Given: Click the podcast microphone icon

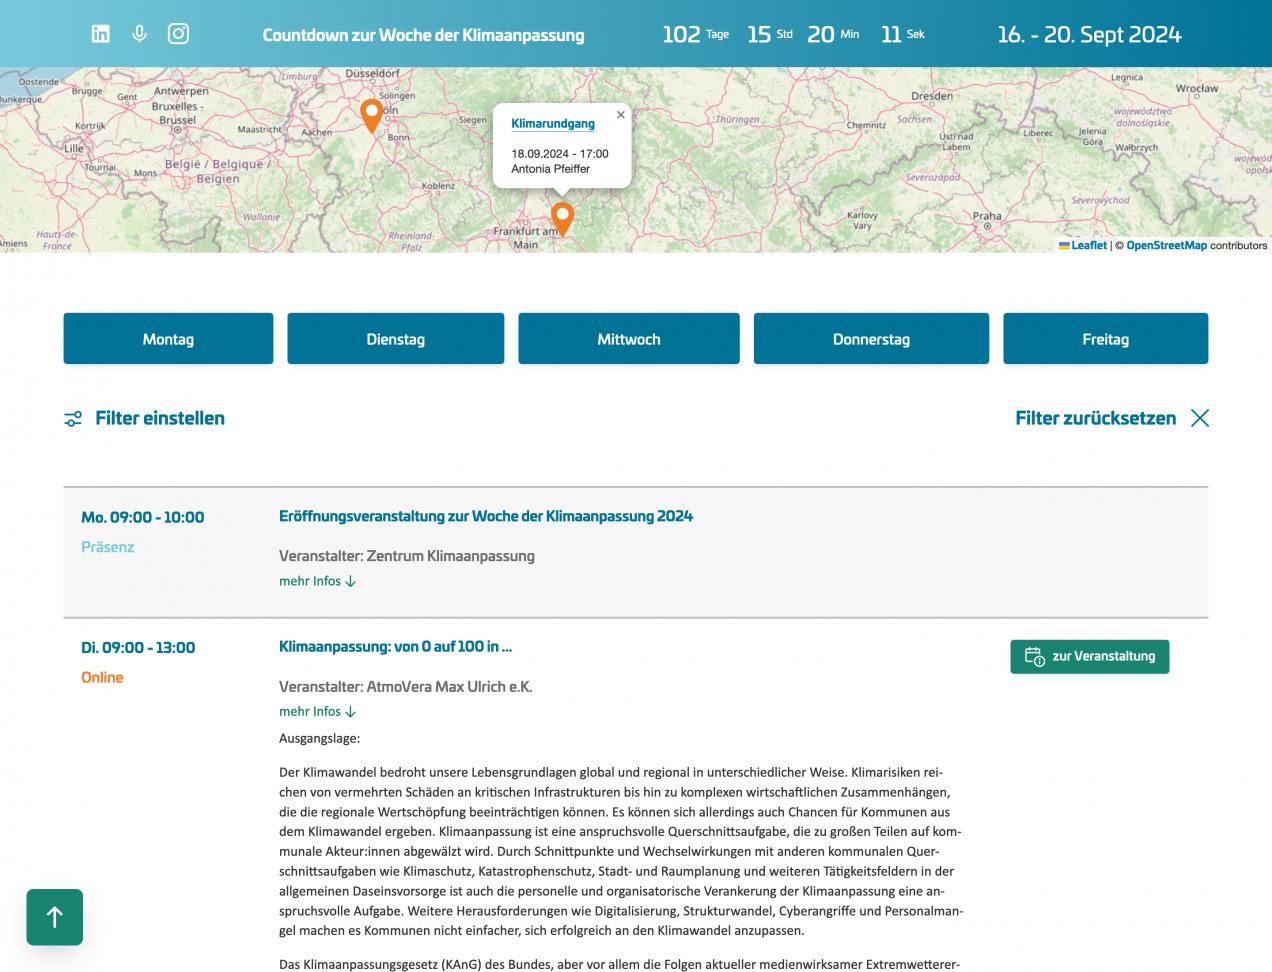Looking at the screenshot, I should 139,34.
